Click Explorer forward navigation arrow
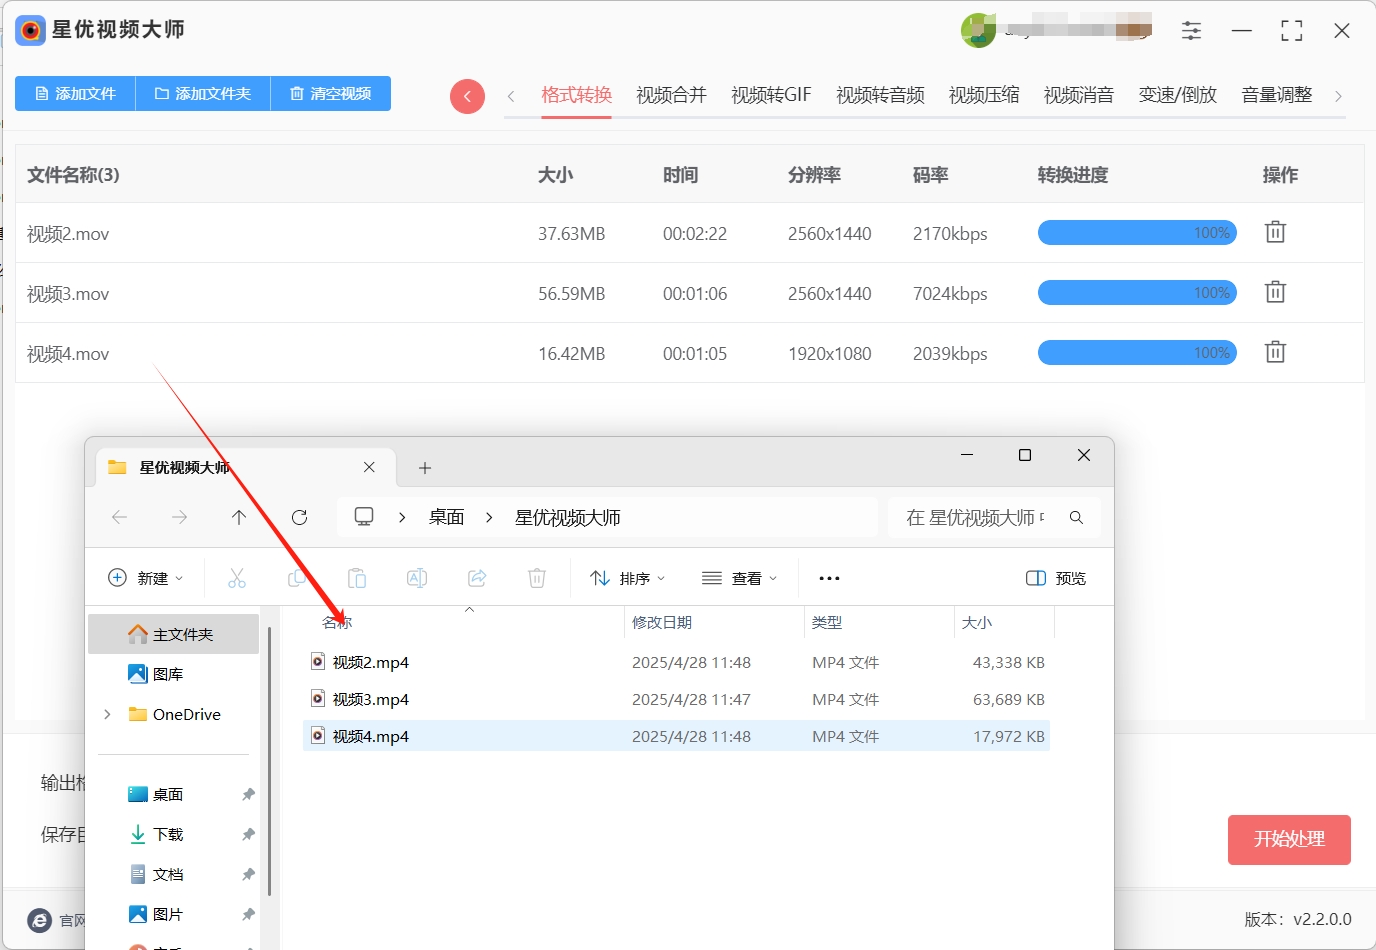Image resolution: width=1376 pixels, height=950 pixels. point(180,517)
